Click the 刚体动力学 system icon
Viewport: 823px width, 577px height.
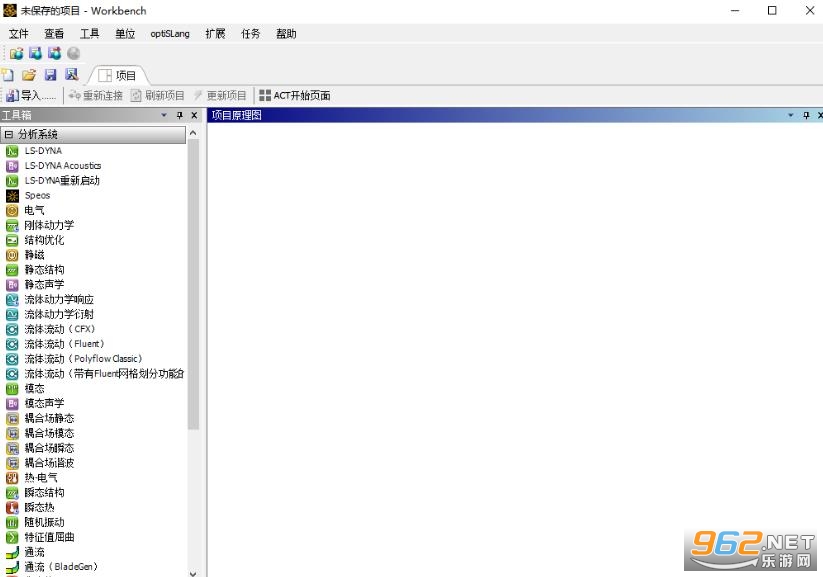(x=12, y=226)
